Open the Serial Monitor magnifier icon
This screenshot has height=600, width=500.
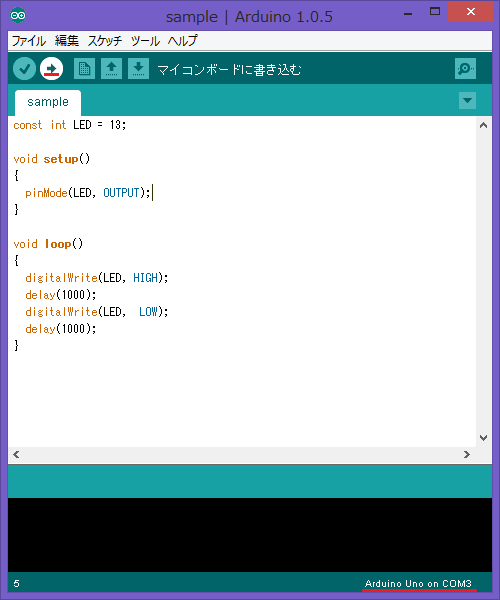click(x=465, y=69)
